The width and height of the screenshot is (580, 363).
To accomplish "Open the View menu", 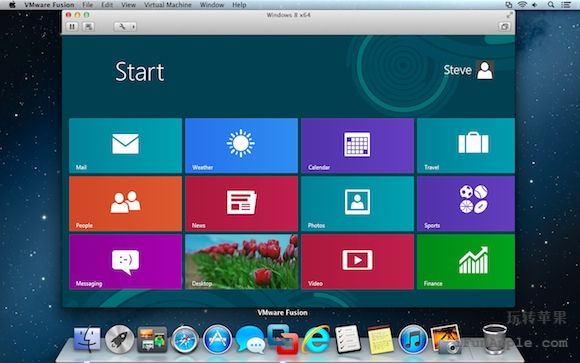I will pos(128,5).
